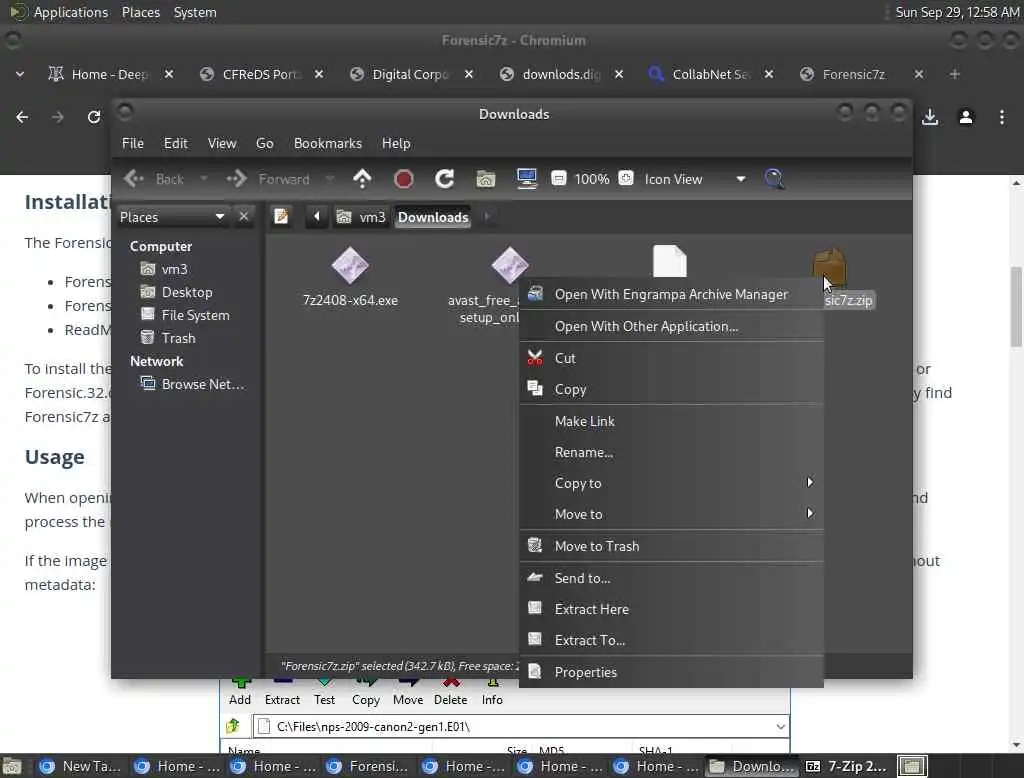Open Chromium tab search dropdown

point(20,74)
